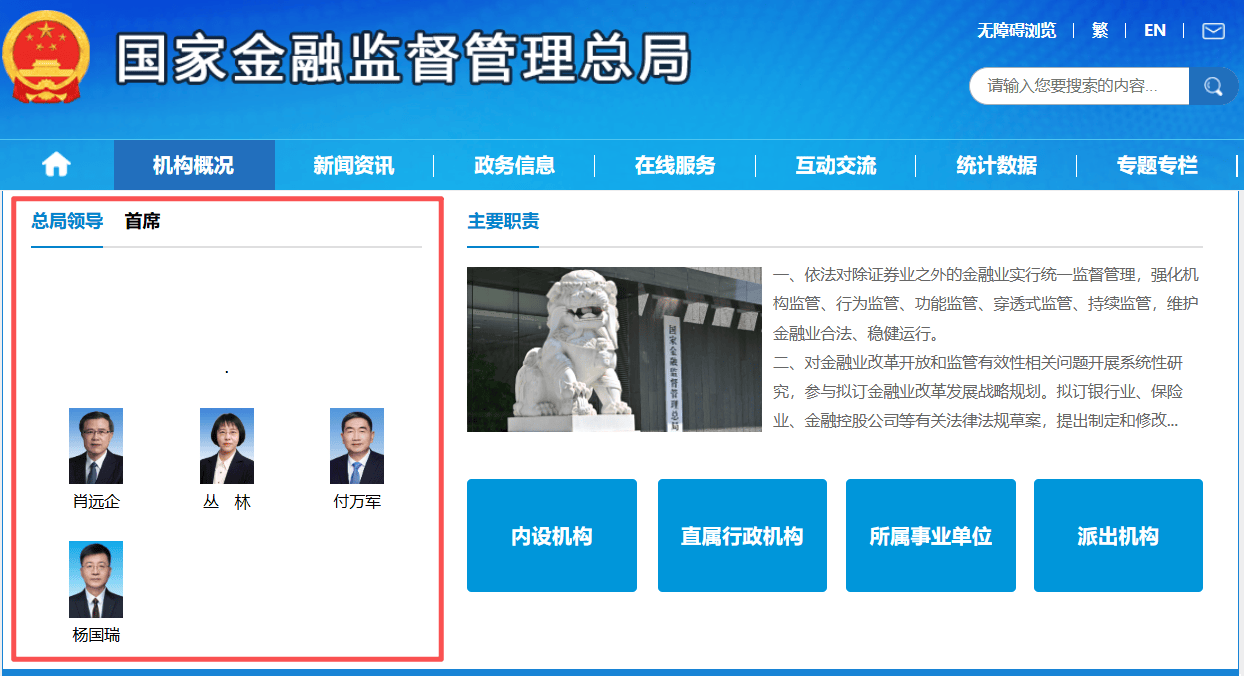
Task: Click the national emblem logo
Action: pos(47,57)
